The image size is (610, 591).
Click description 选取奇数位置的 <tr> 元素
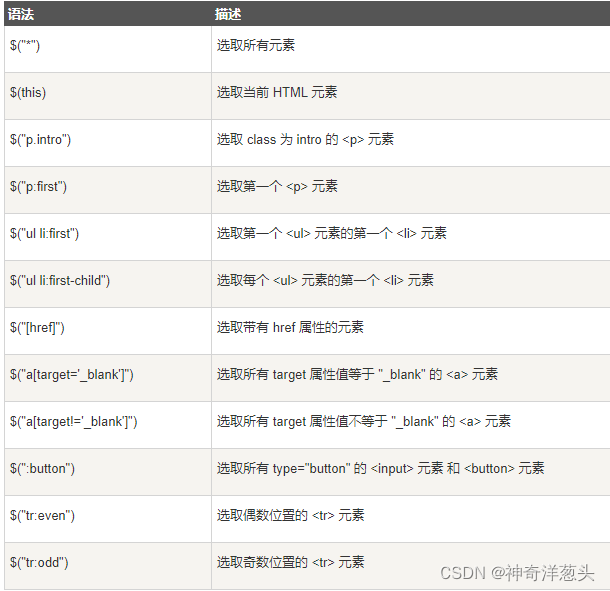tap(291, 563)
